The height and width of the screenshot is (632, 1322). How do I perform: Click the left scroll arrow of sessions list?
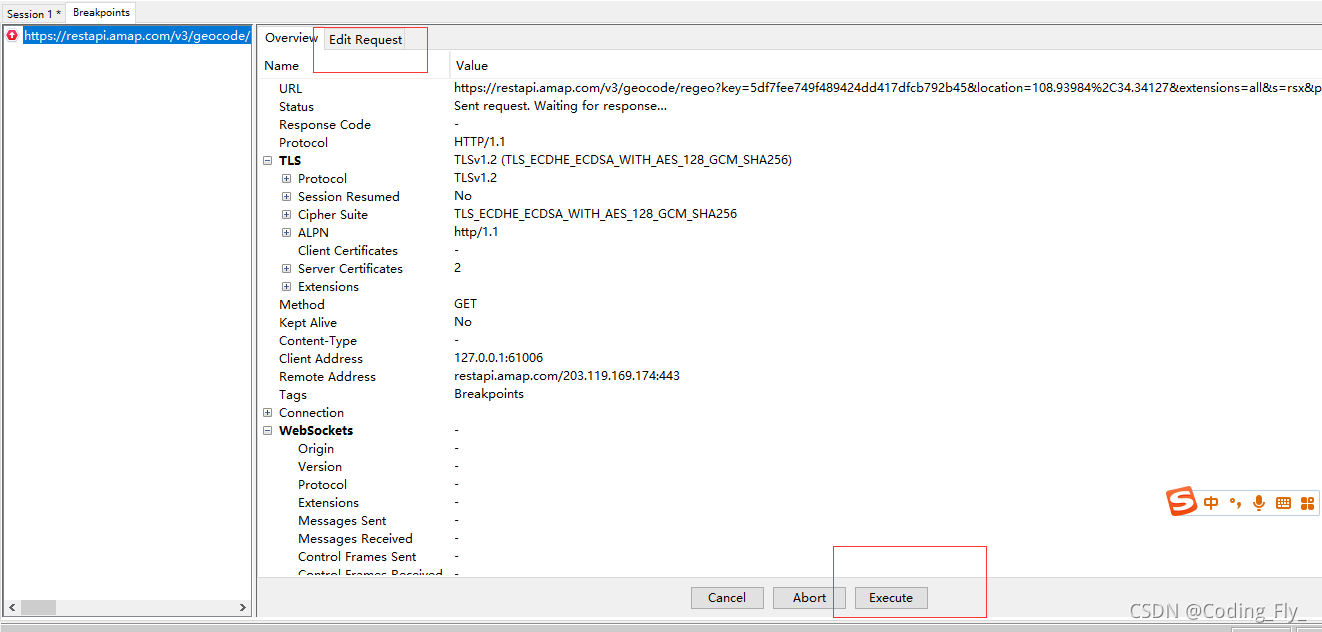pos(12,608)
